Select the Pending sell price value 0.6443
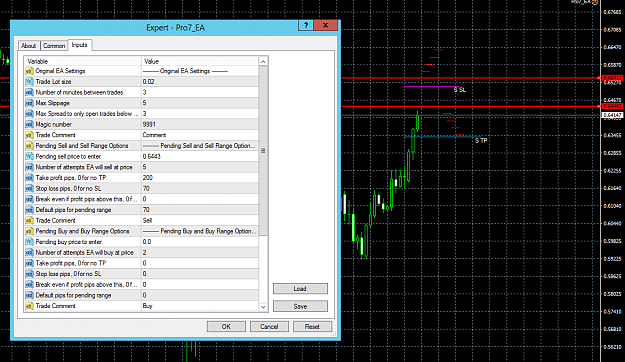 [x=200, y=157]
